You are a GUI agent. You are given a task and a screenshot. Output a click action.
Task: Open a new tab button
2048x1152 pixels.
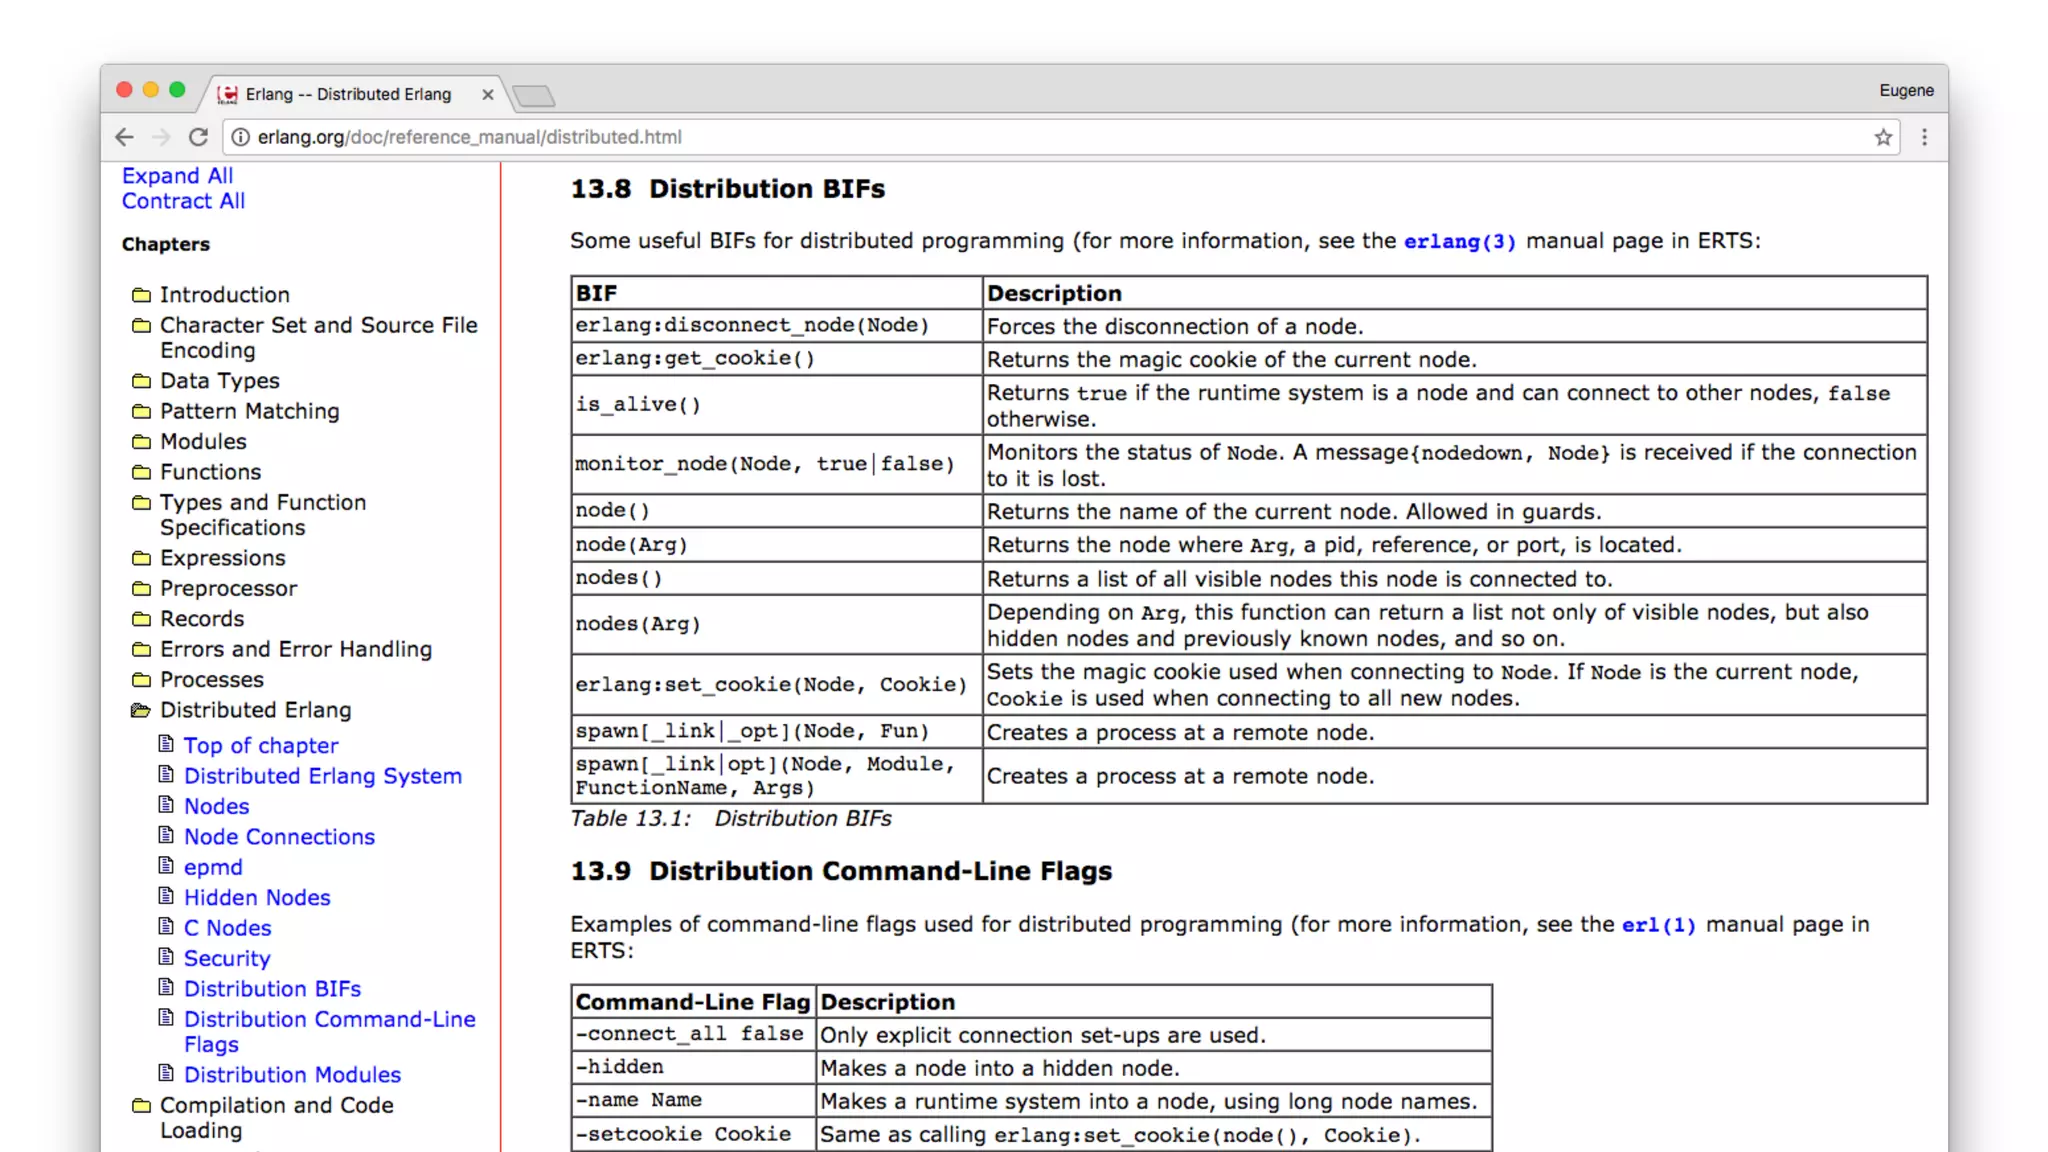[x=533, y=96]
